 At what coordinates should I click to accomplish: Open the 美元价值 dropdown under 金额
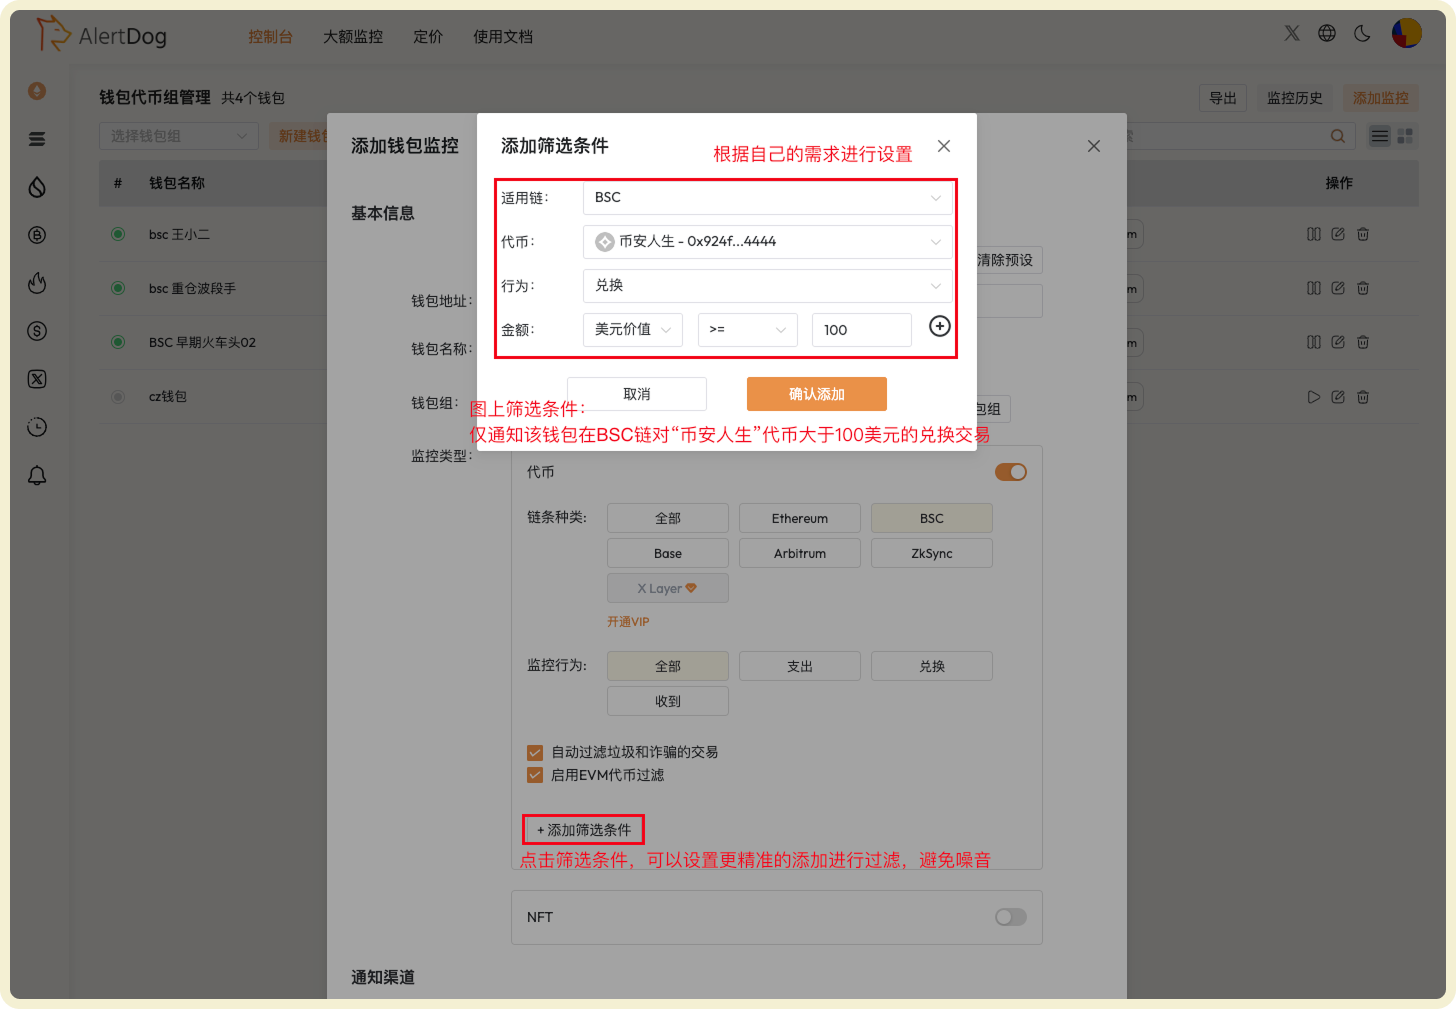[x=633, y=329]
